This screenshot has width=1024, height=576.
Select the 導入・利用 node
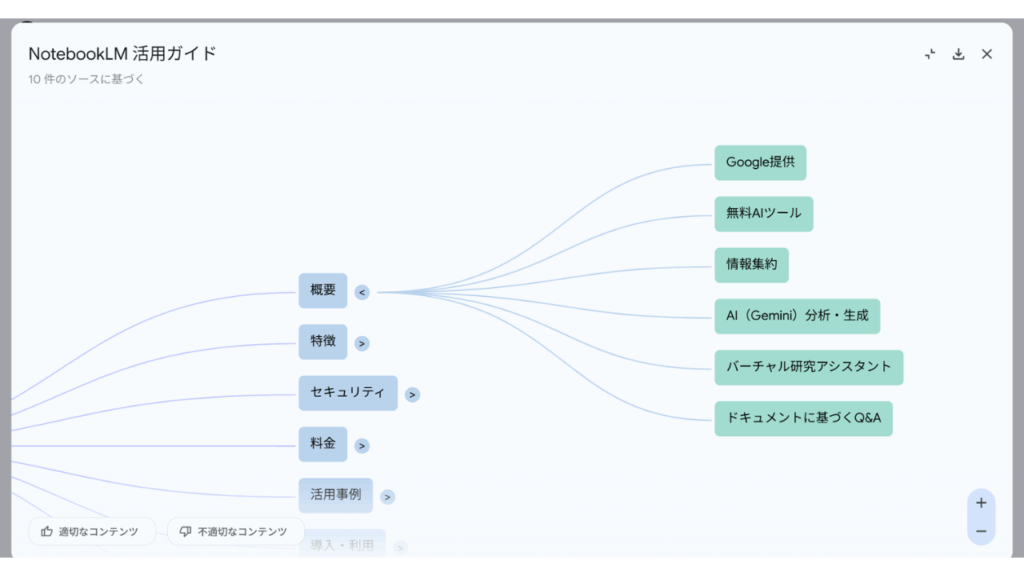coord(342,544)
